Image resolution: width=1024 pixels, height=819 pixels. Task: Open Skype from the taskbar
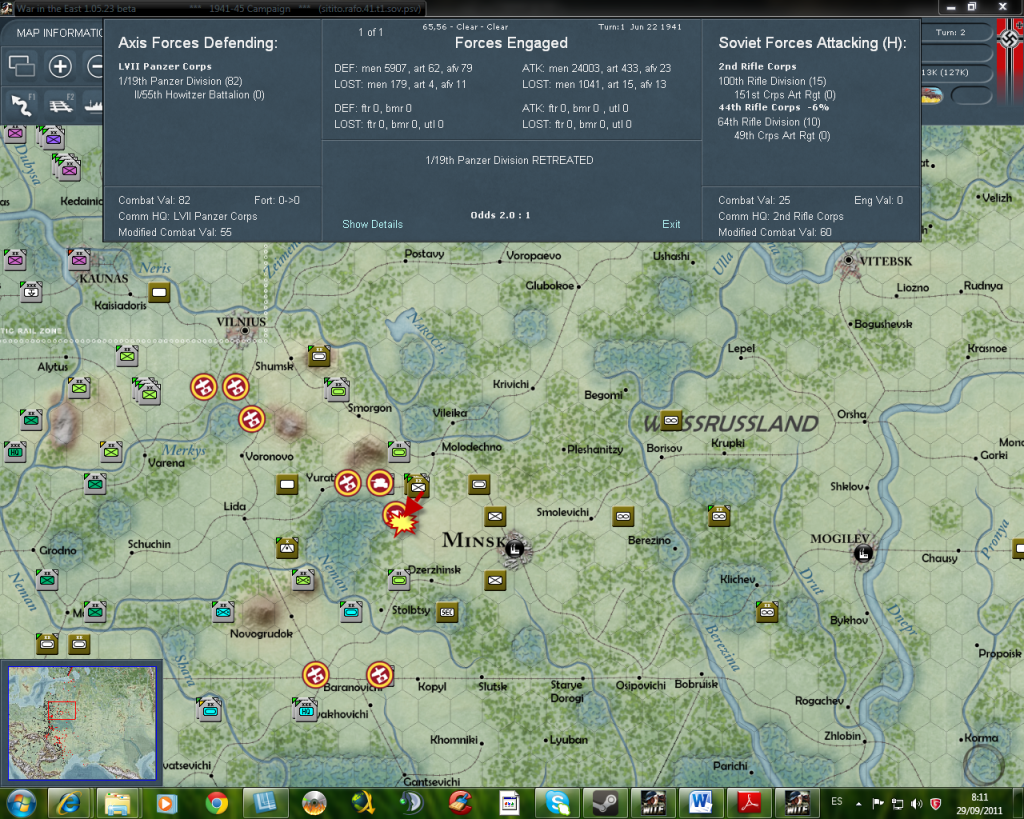coord(557,803)
